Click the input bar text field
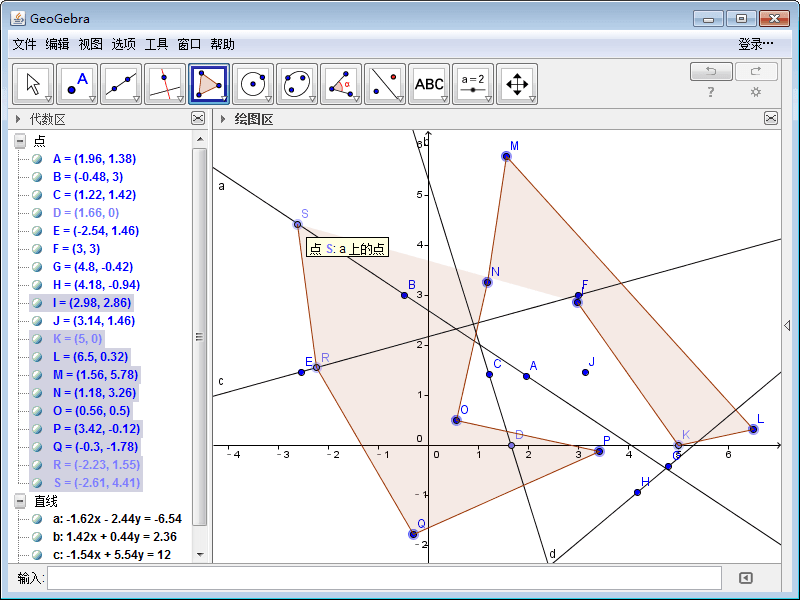This screenshot has height=600, width=800. click(x=384, y=578)
